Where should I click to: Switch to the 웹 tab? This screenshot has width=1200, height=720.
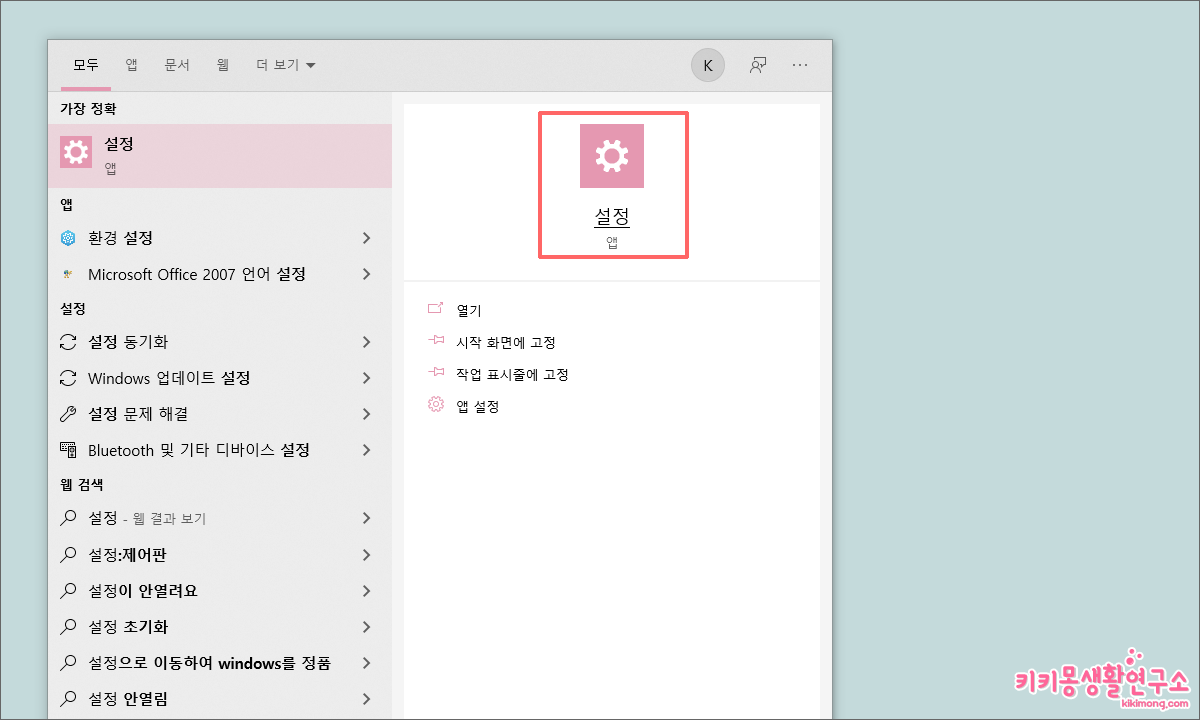point(222,64)
